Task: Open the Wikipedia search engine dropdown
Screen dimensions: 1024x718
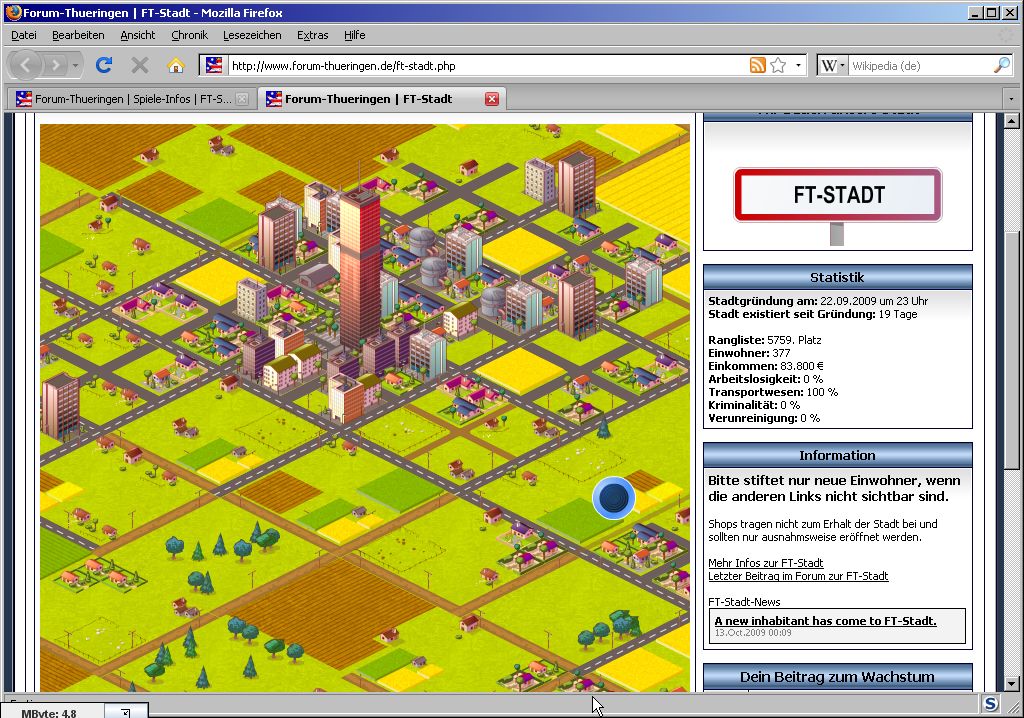Action: point(833,65)
